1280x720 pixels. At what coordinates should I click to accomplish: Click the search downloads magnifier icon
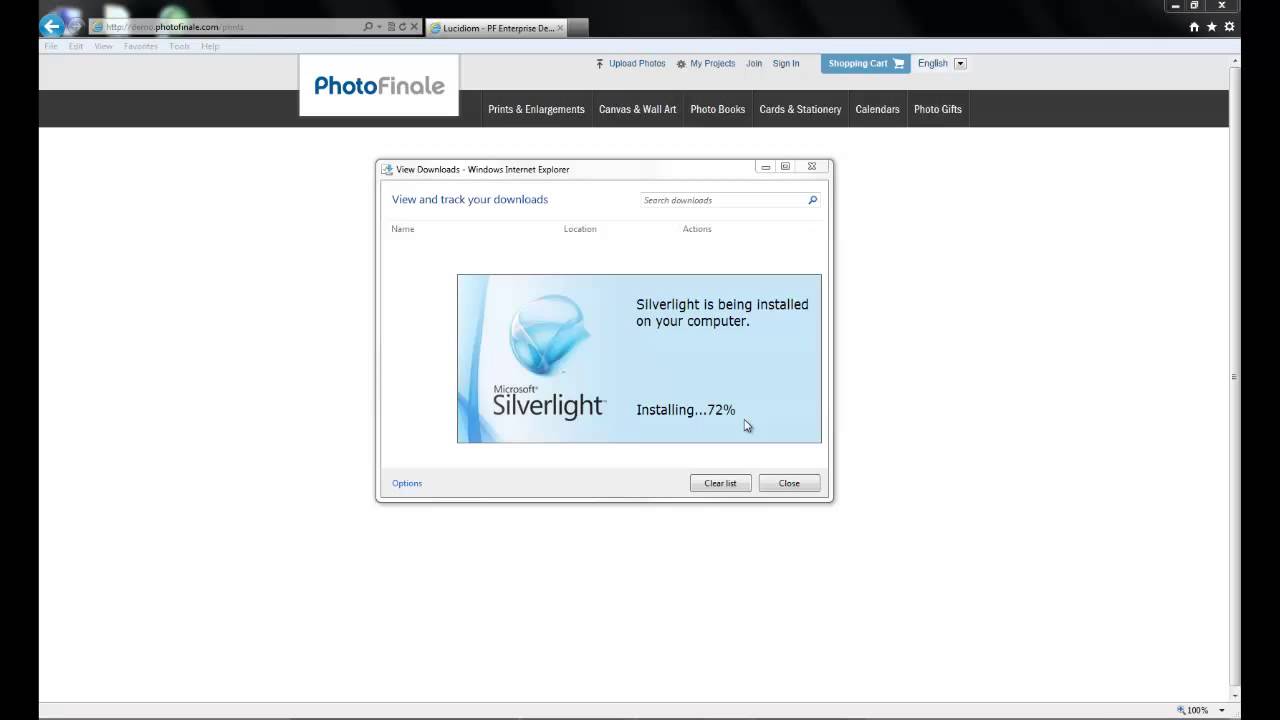tap(812, 200)
